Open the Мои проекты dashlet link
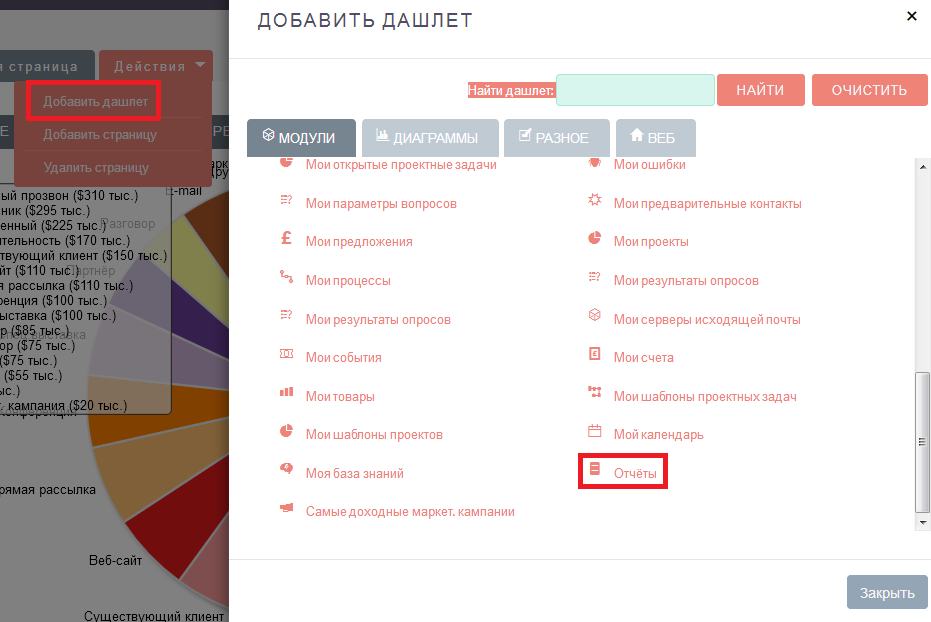This screenshot has height=622, width=931. (x=650, y=241)
